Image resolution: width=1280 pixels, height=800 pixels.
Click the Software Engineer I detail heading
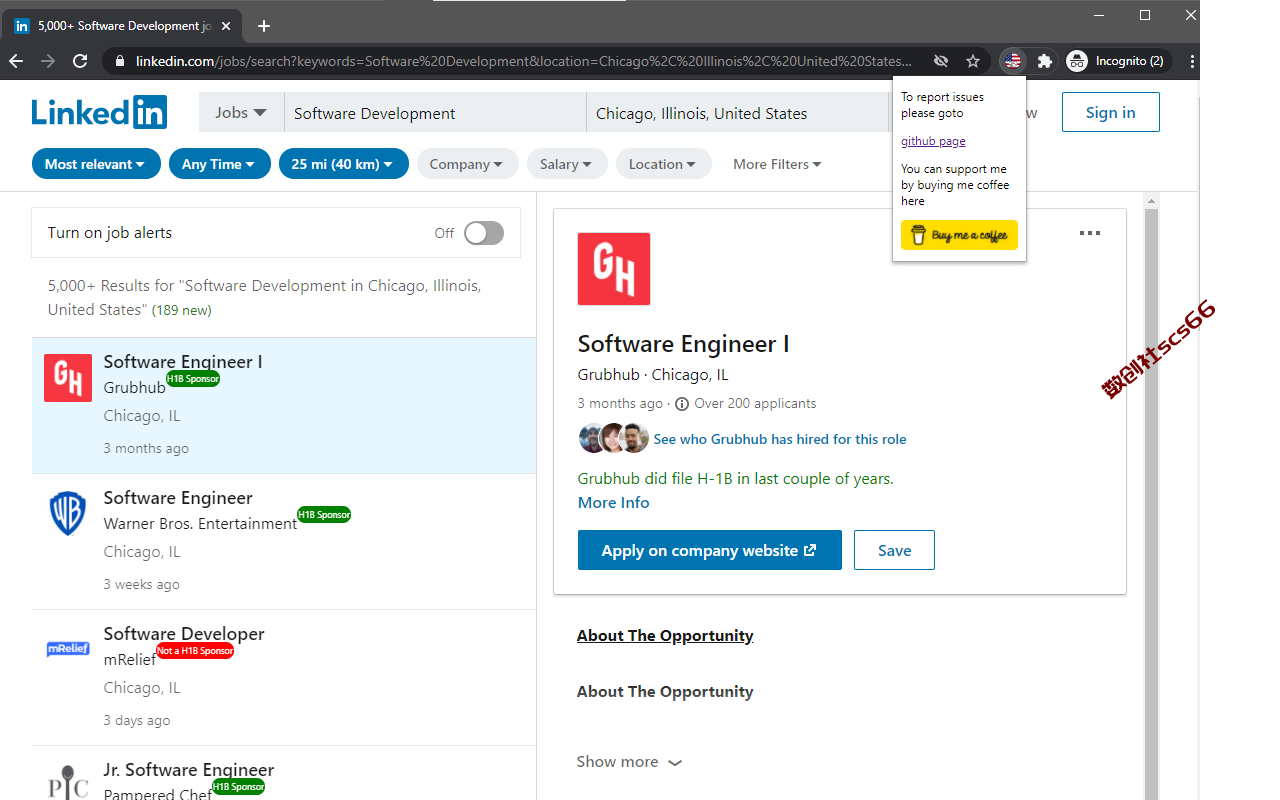[683, 344]
